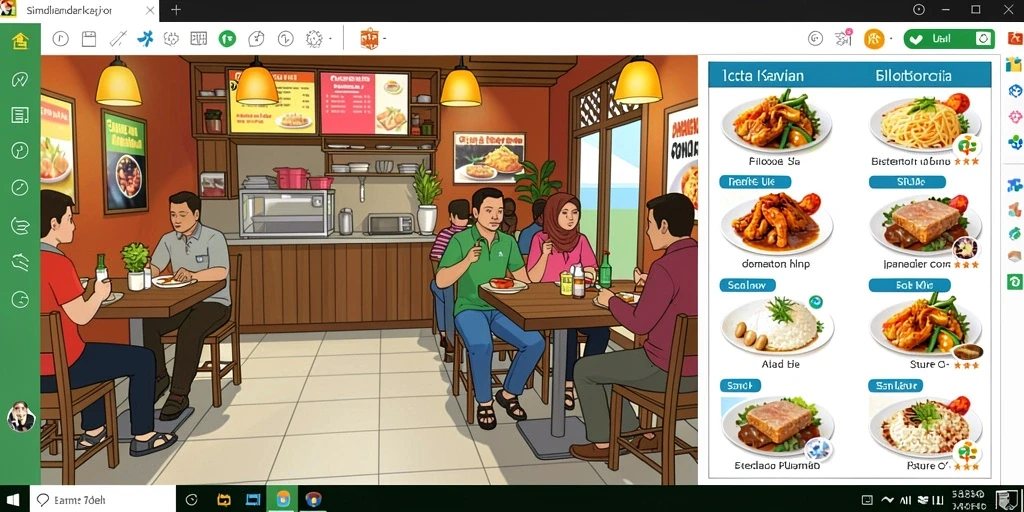Click the orange shop icon in the toolbar

coord(370,39)
